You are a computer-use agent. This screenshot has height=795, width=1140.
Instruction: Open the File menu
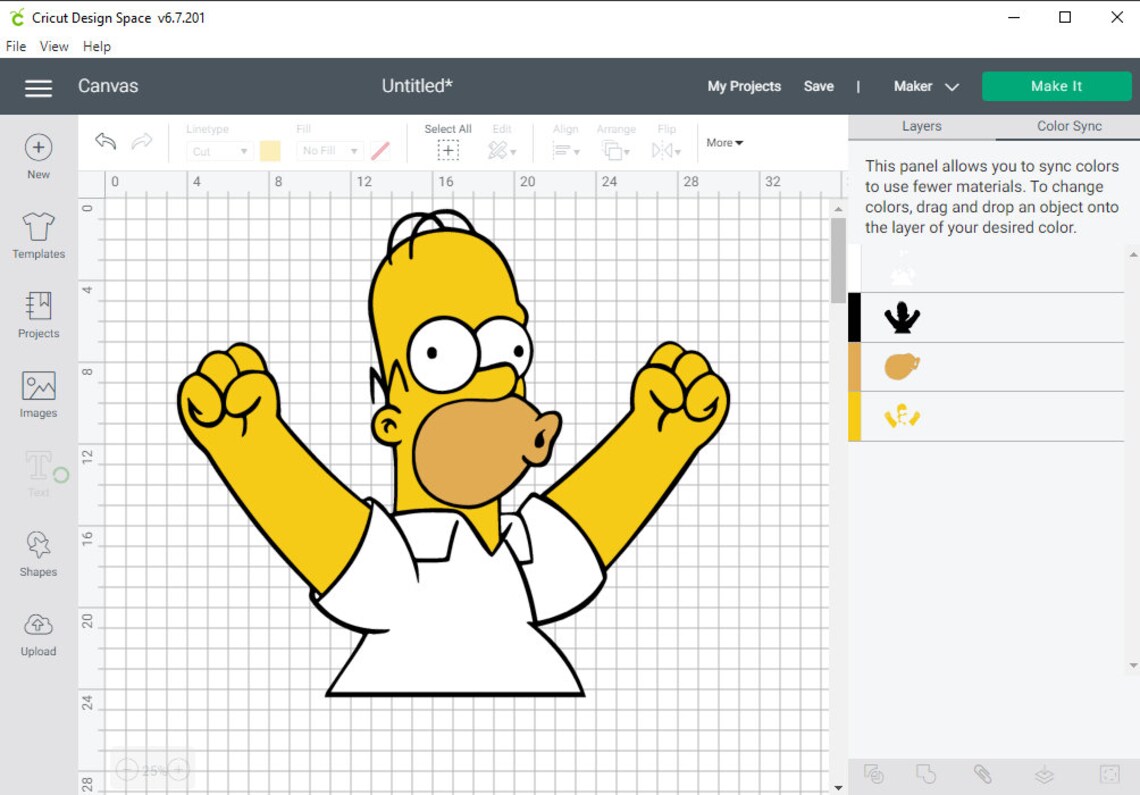[16, 47]
